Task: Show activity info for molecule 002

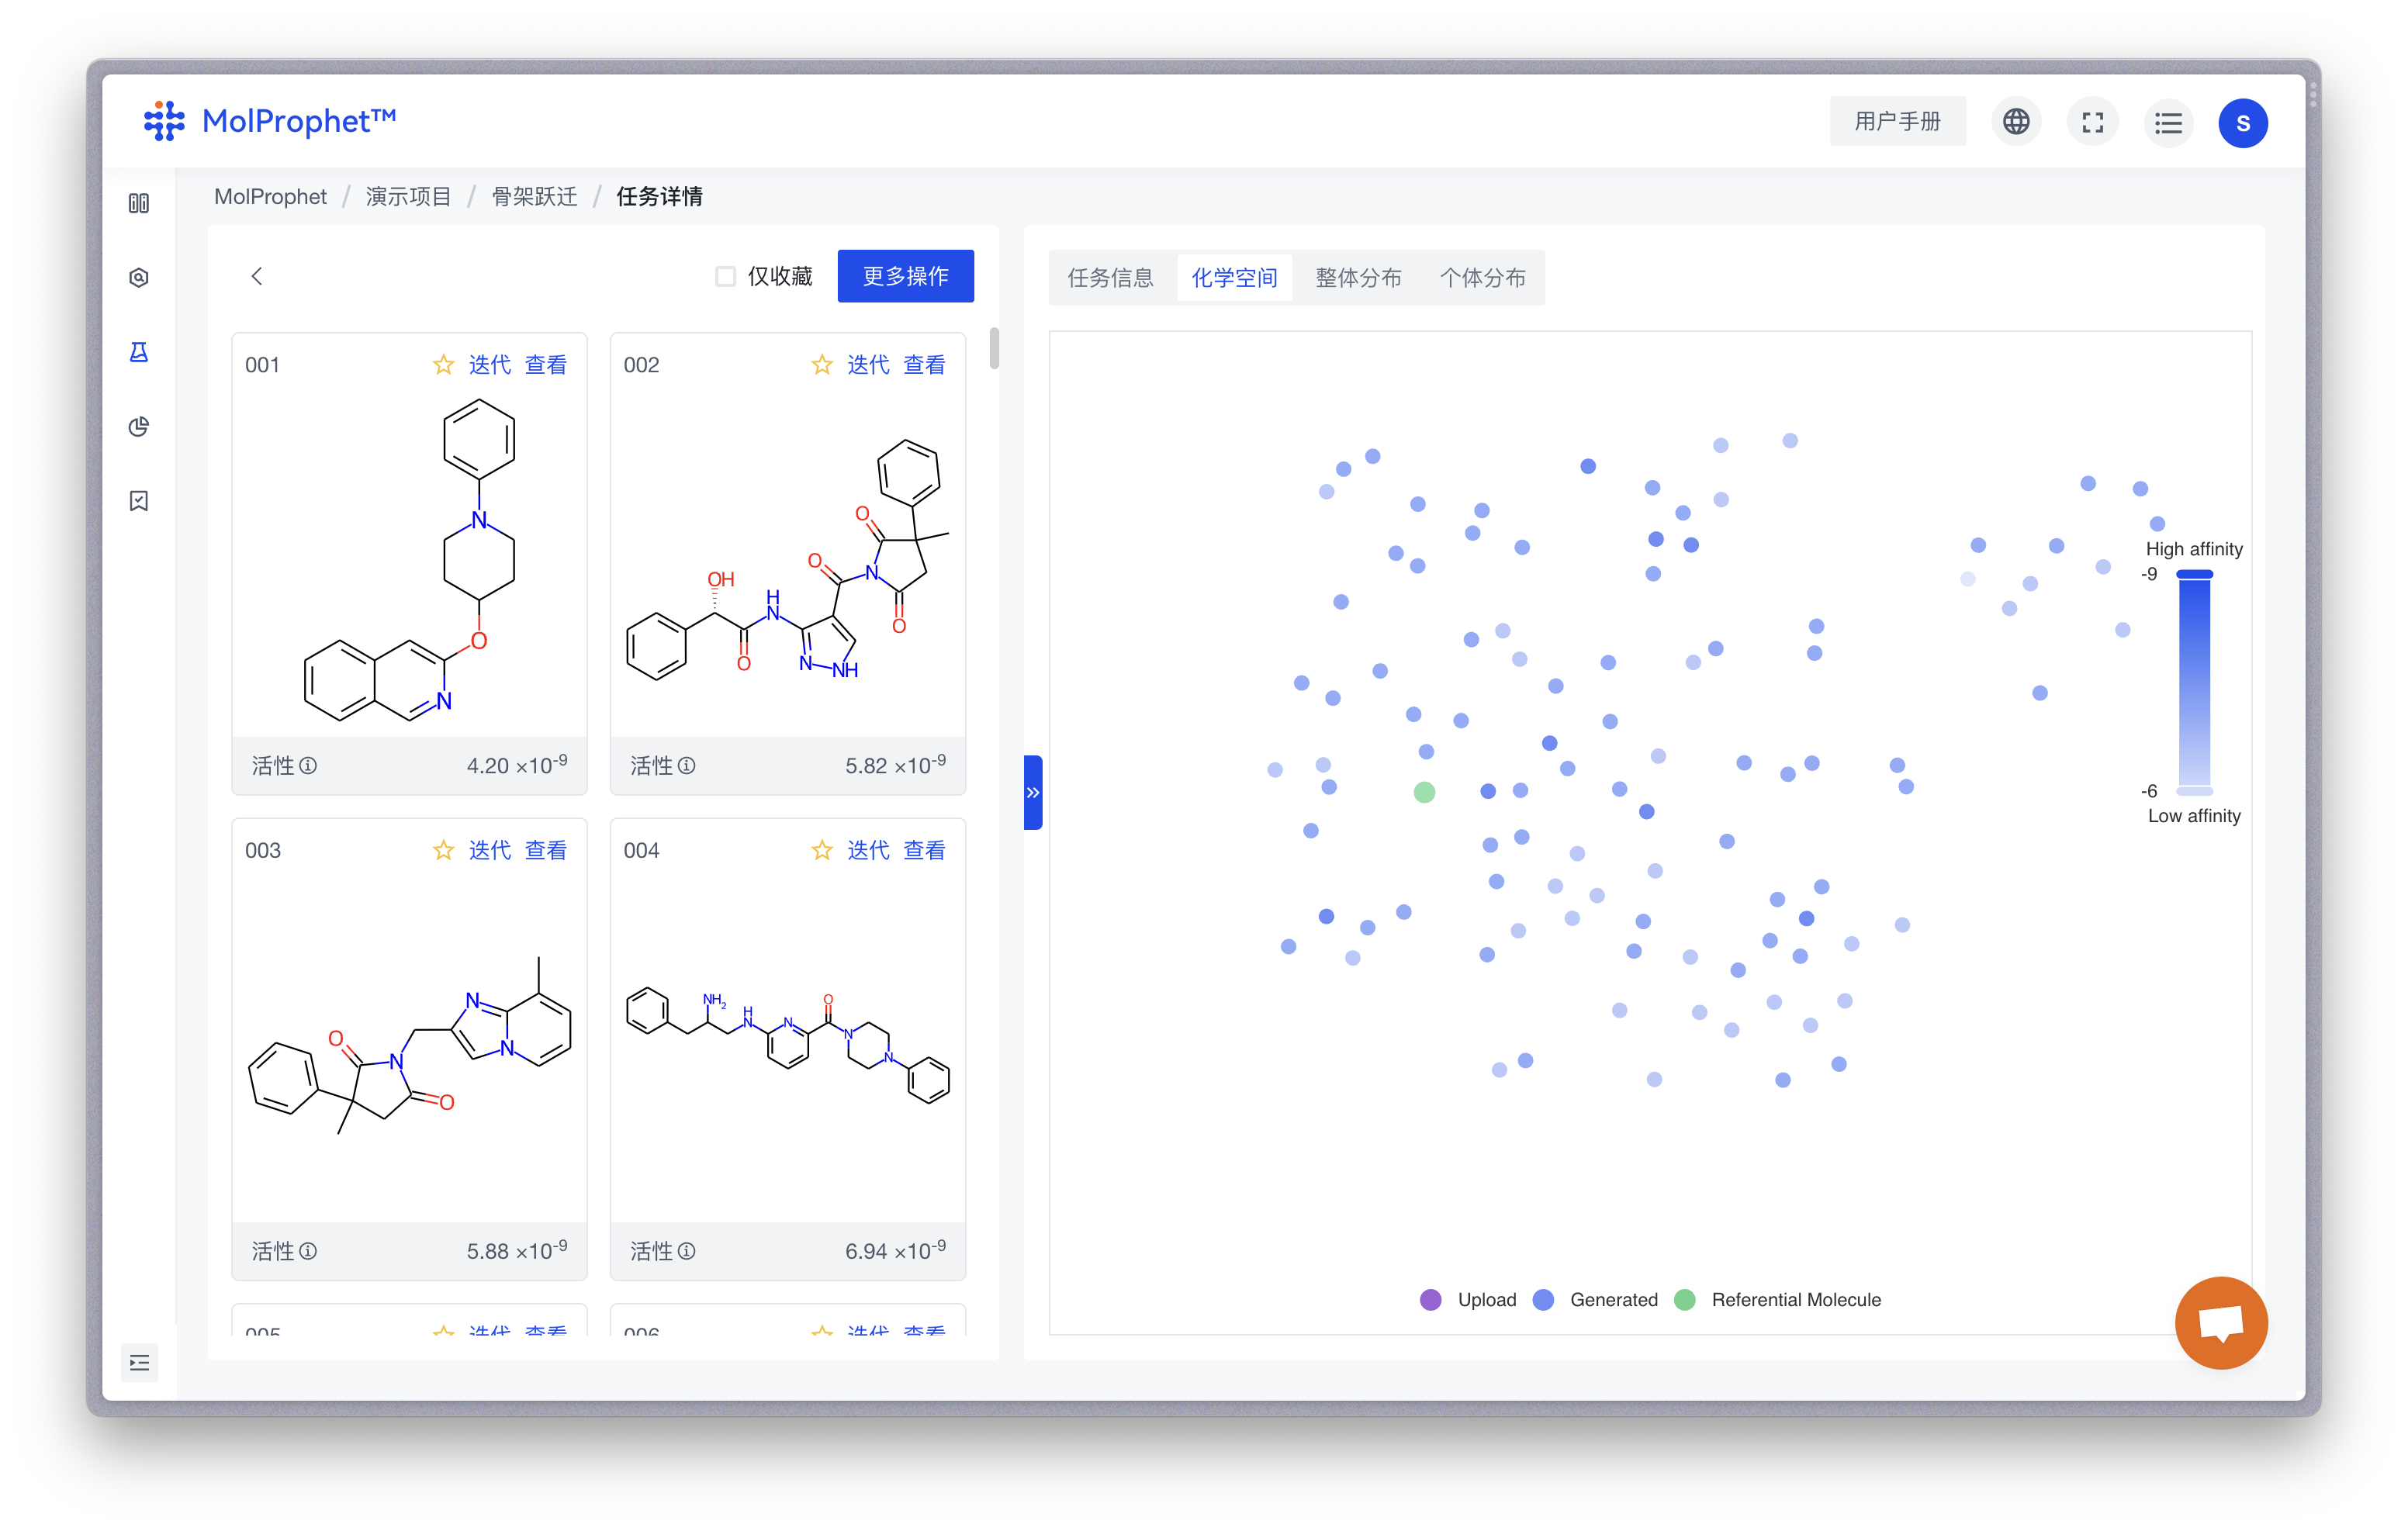Action: pos(687,766)
